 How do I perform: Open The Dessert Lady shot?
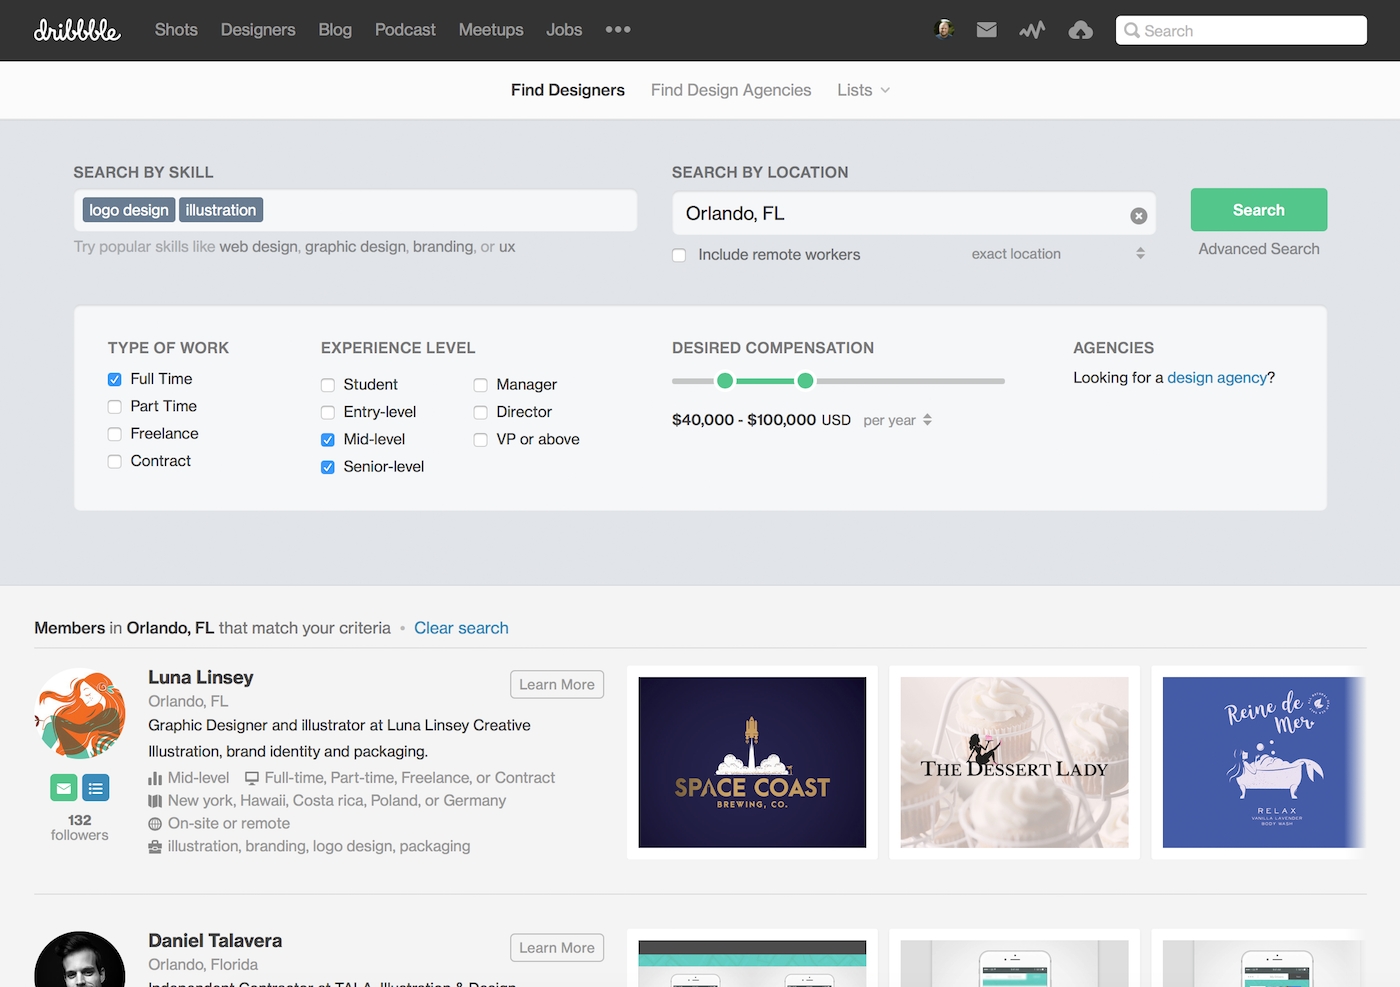point(1014,762)
